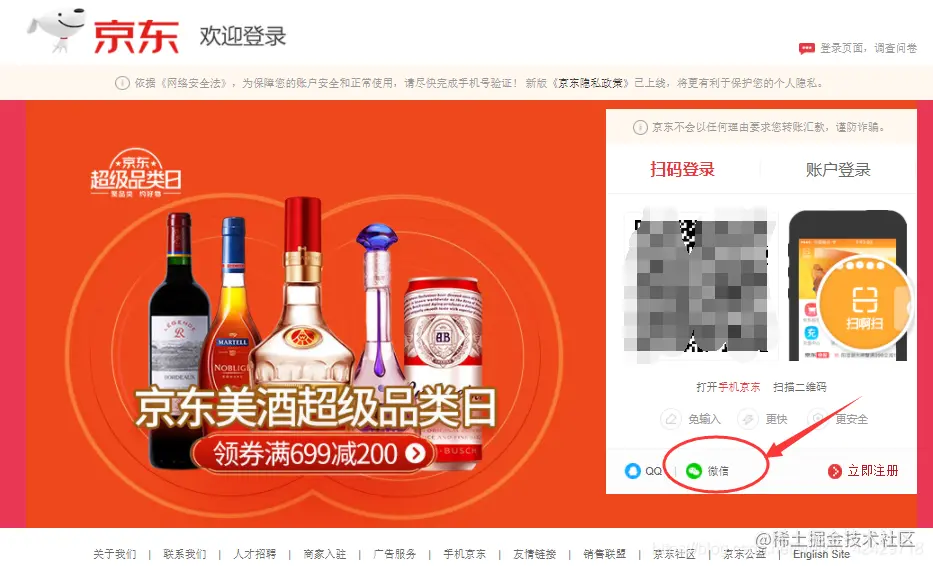Click the 更快 lightning icon
This screenshot has width=933, height=567.
[747, 419]
